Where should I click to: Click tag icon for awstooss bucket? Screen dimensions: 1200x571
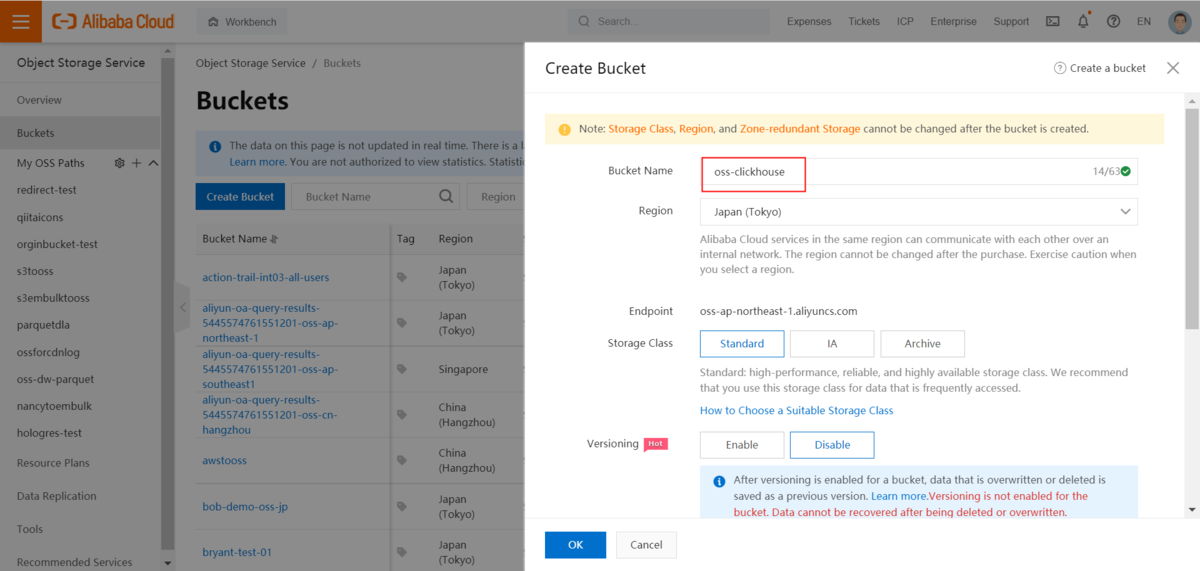tap(402, 461)
